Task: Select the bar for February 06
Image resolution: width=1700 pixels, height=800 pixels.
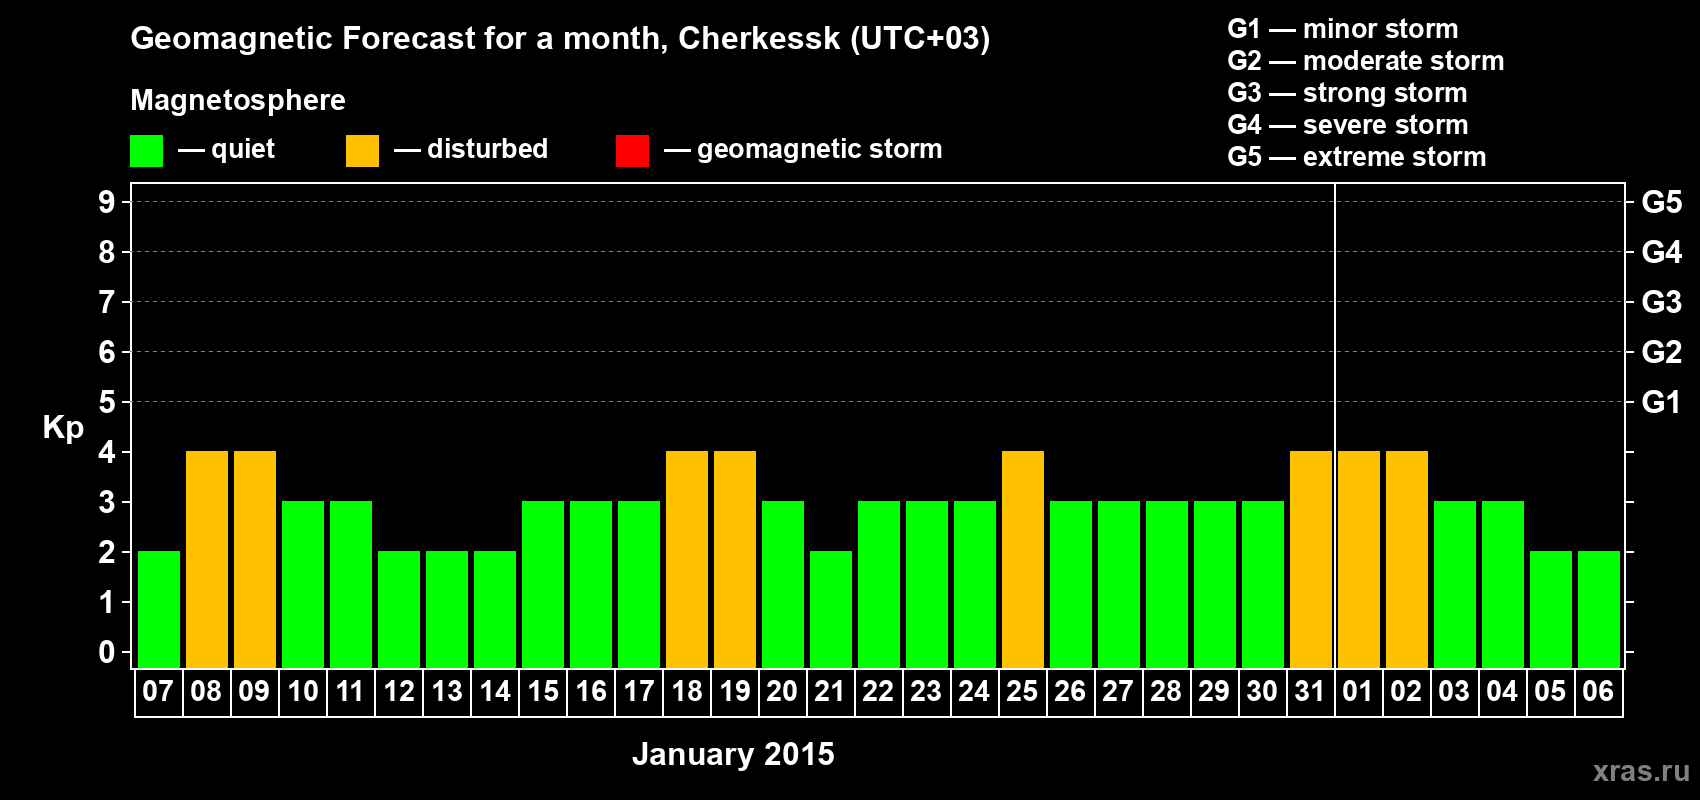Action: click(x=1599, y=609)
